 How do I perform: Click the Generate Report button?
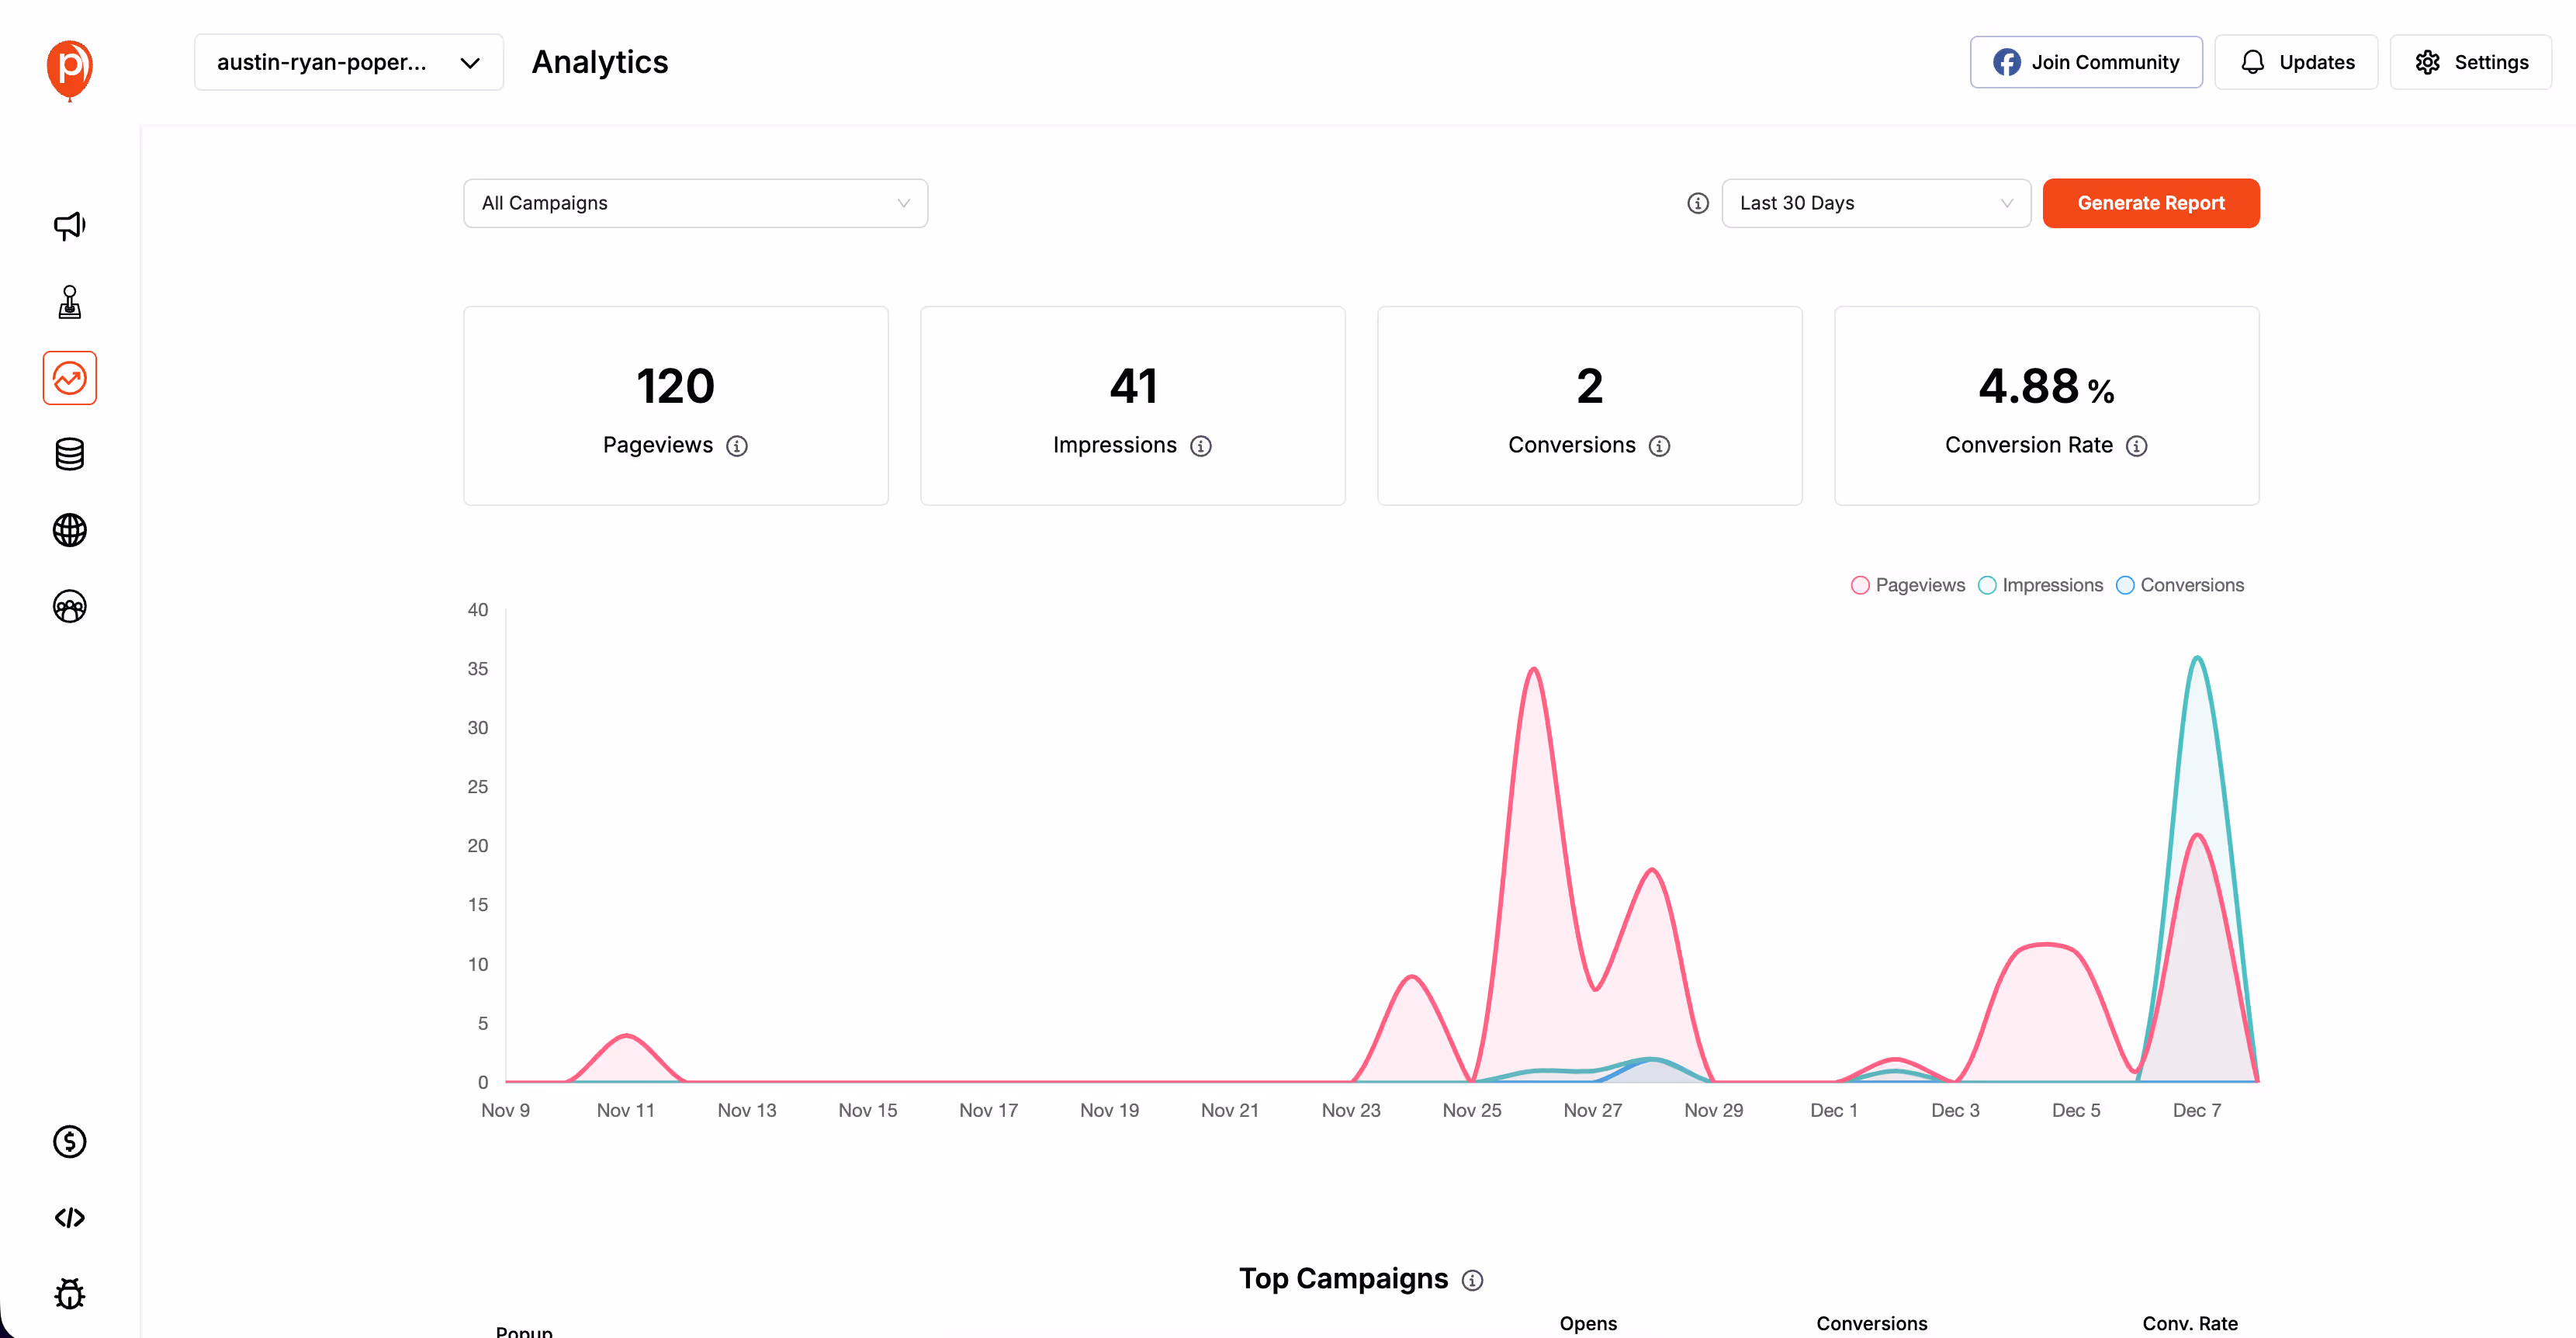tap(2150, 203)
